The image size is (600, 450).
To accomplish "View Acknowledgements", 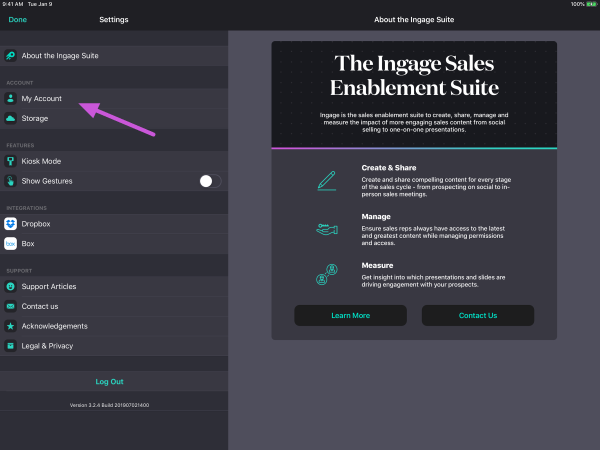I will coord(114,326).
